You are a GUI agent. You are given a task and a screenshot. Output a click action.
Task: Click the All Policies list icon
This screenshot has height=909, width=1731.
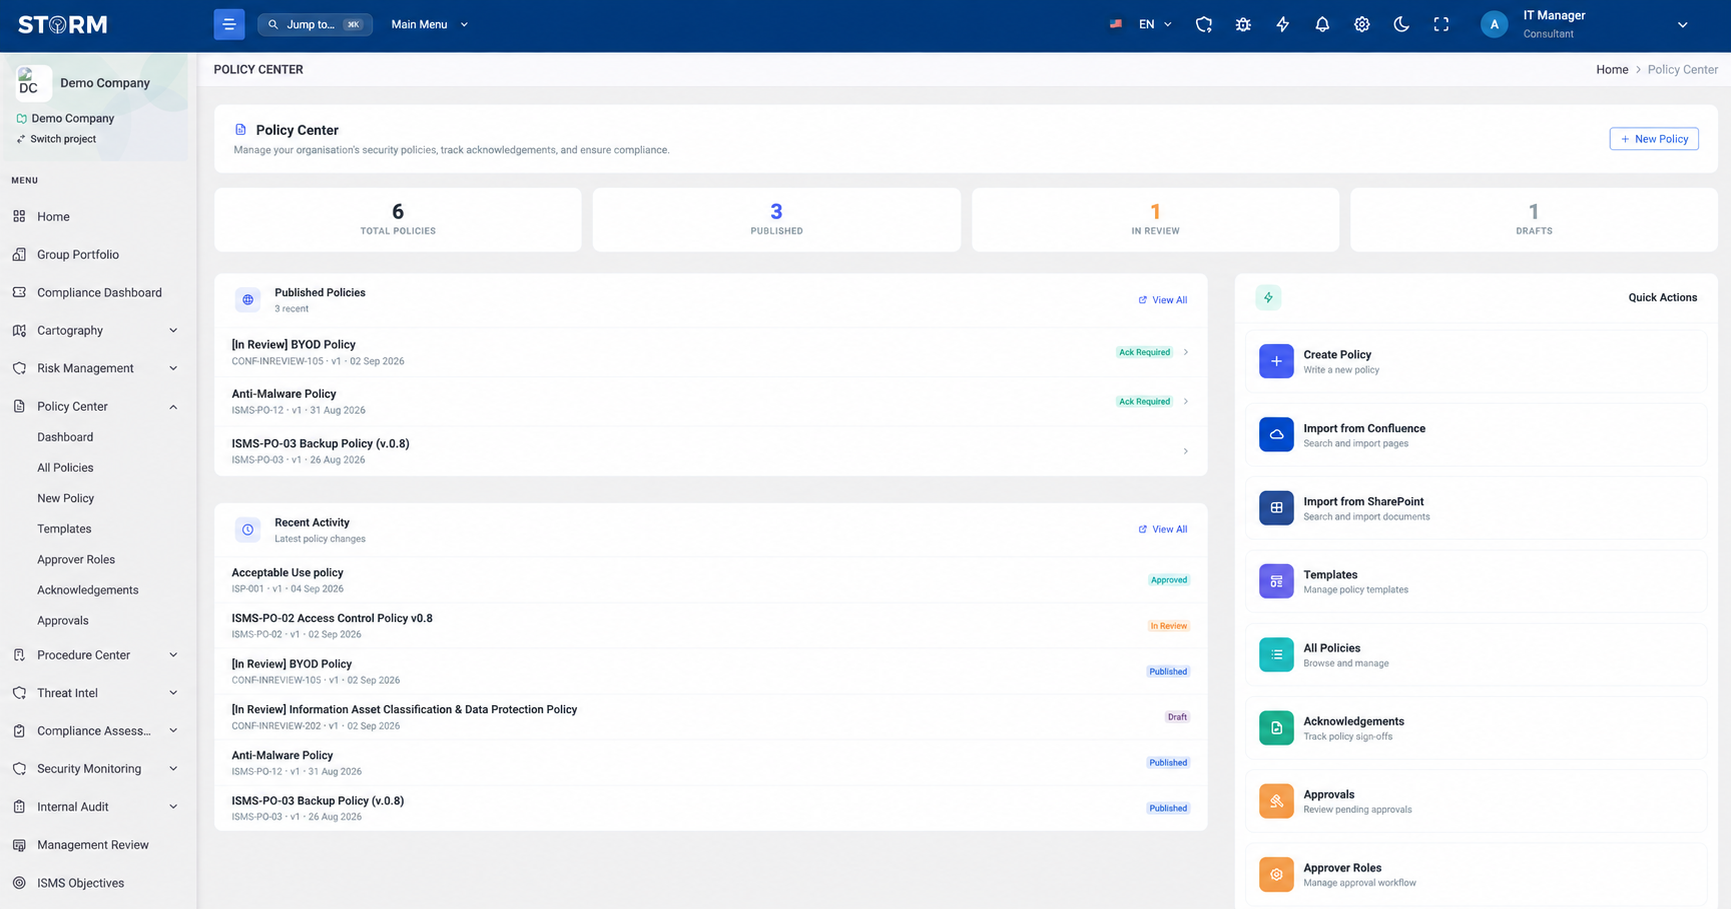coord(1276,654)
